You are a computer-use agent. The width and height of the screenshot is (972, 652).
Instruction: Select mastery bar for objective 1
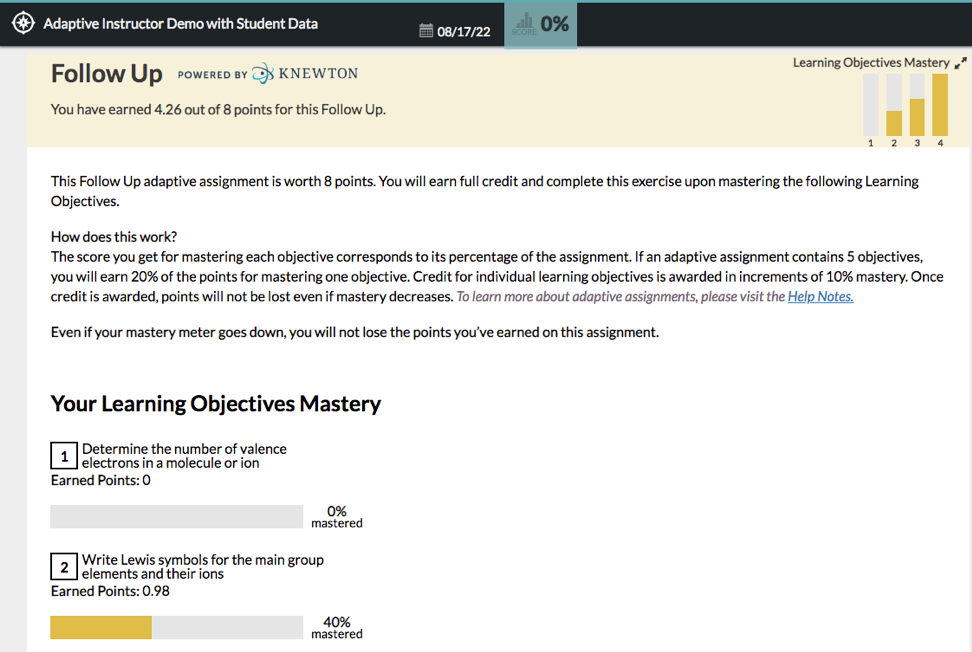coord(871,105)
